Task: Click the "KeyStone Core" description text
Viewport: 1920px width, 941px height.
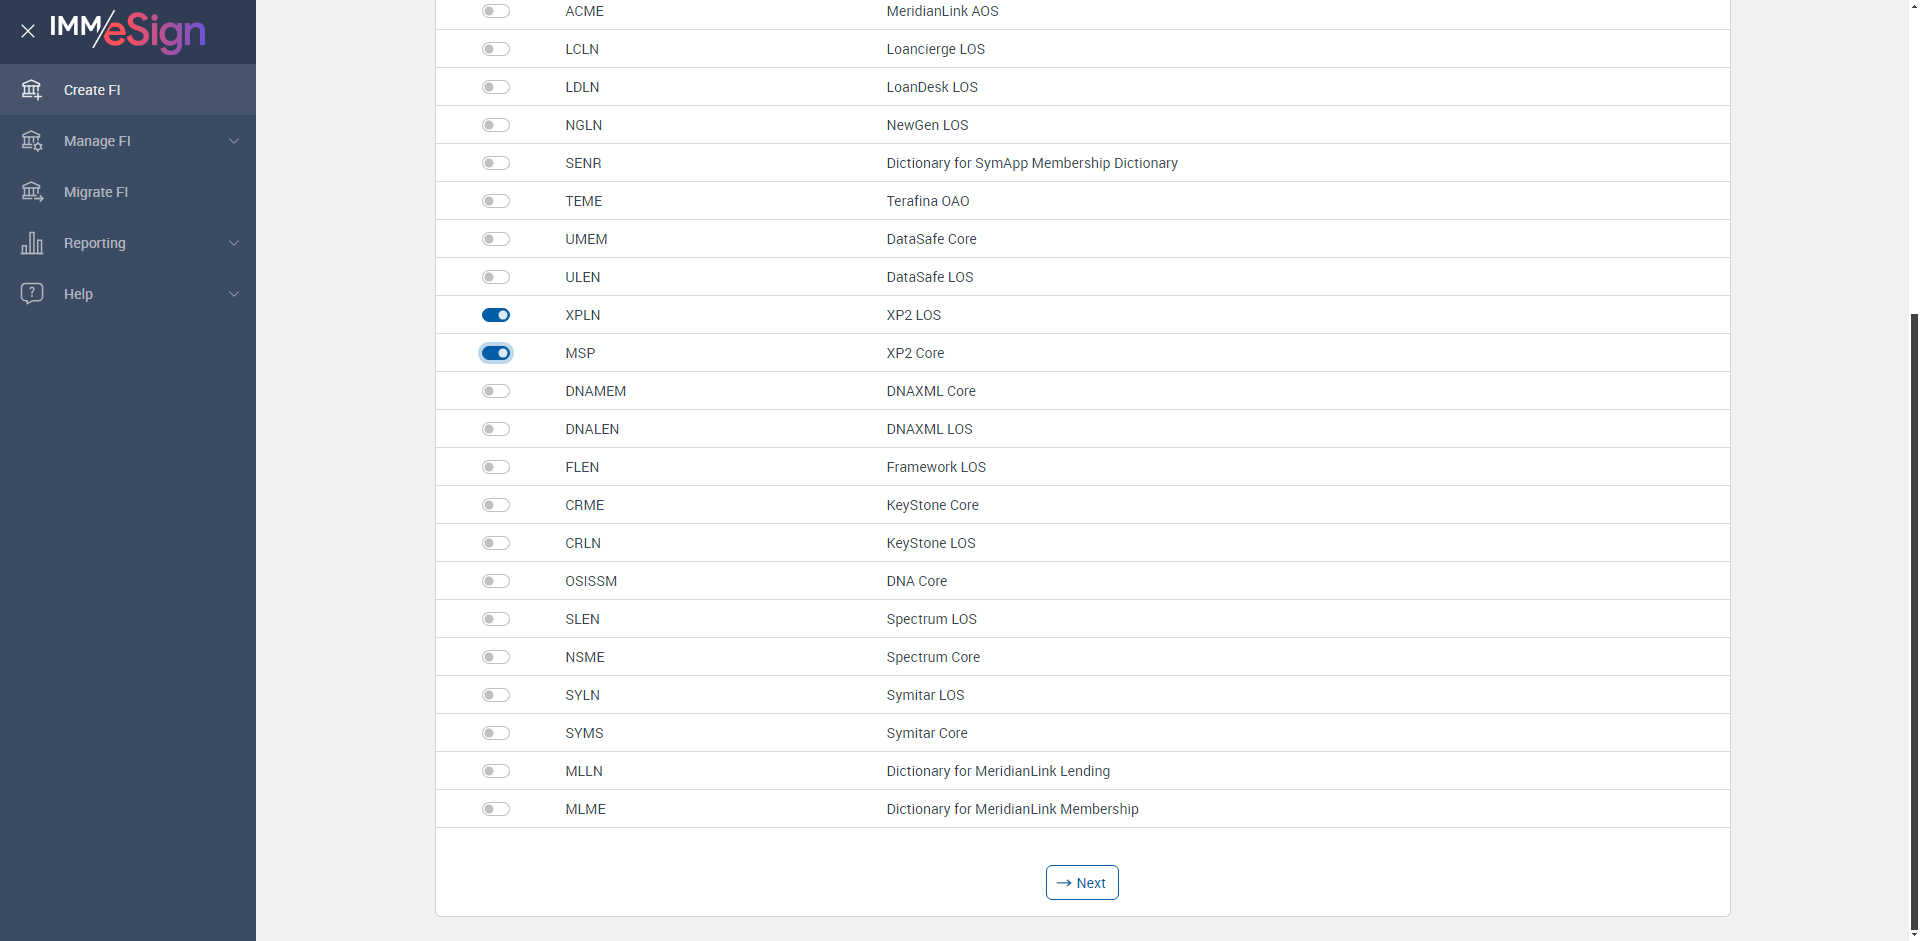Action: click(933, 505)
